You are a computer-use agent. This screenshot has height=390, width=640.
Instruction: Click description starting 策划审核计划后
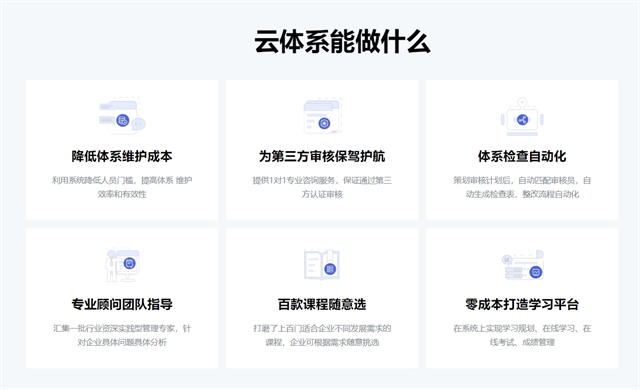(x=522, y=187)
